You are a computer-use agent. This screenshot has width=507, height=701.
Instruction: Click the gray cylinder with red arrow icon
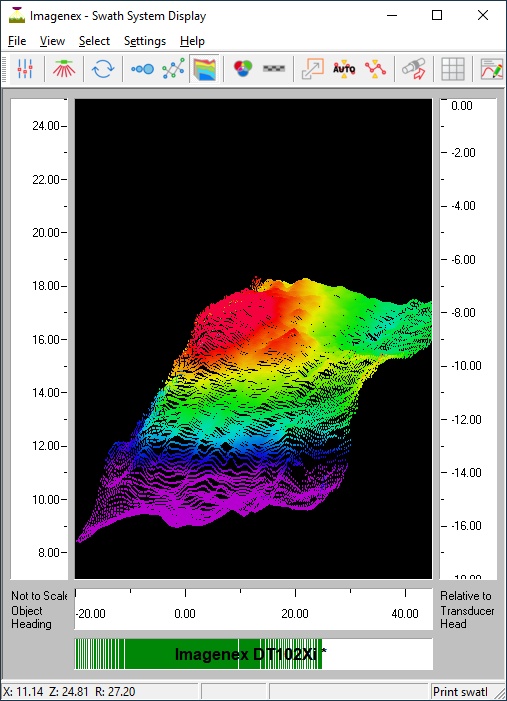coord(414,69)
